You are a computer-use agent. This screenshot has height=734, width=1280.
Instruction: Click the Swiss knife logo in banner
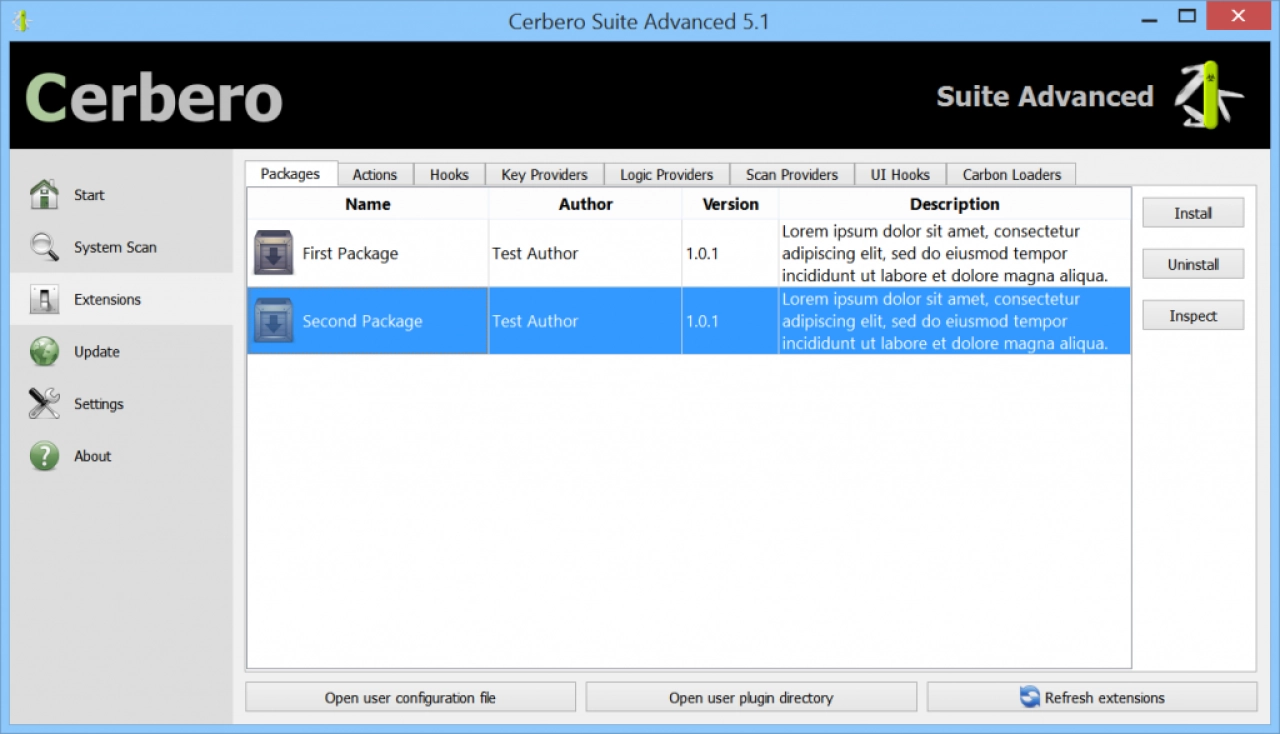(1207, 96)
